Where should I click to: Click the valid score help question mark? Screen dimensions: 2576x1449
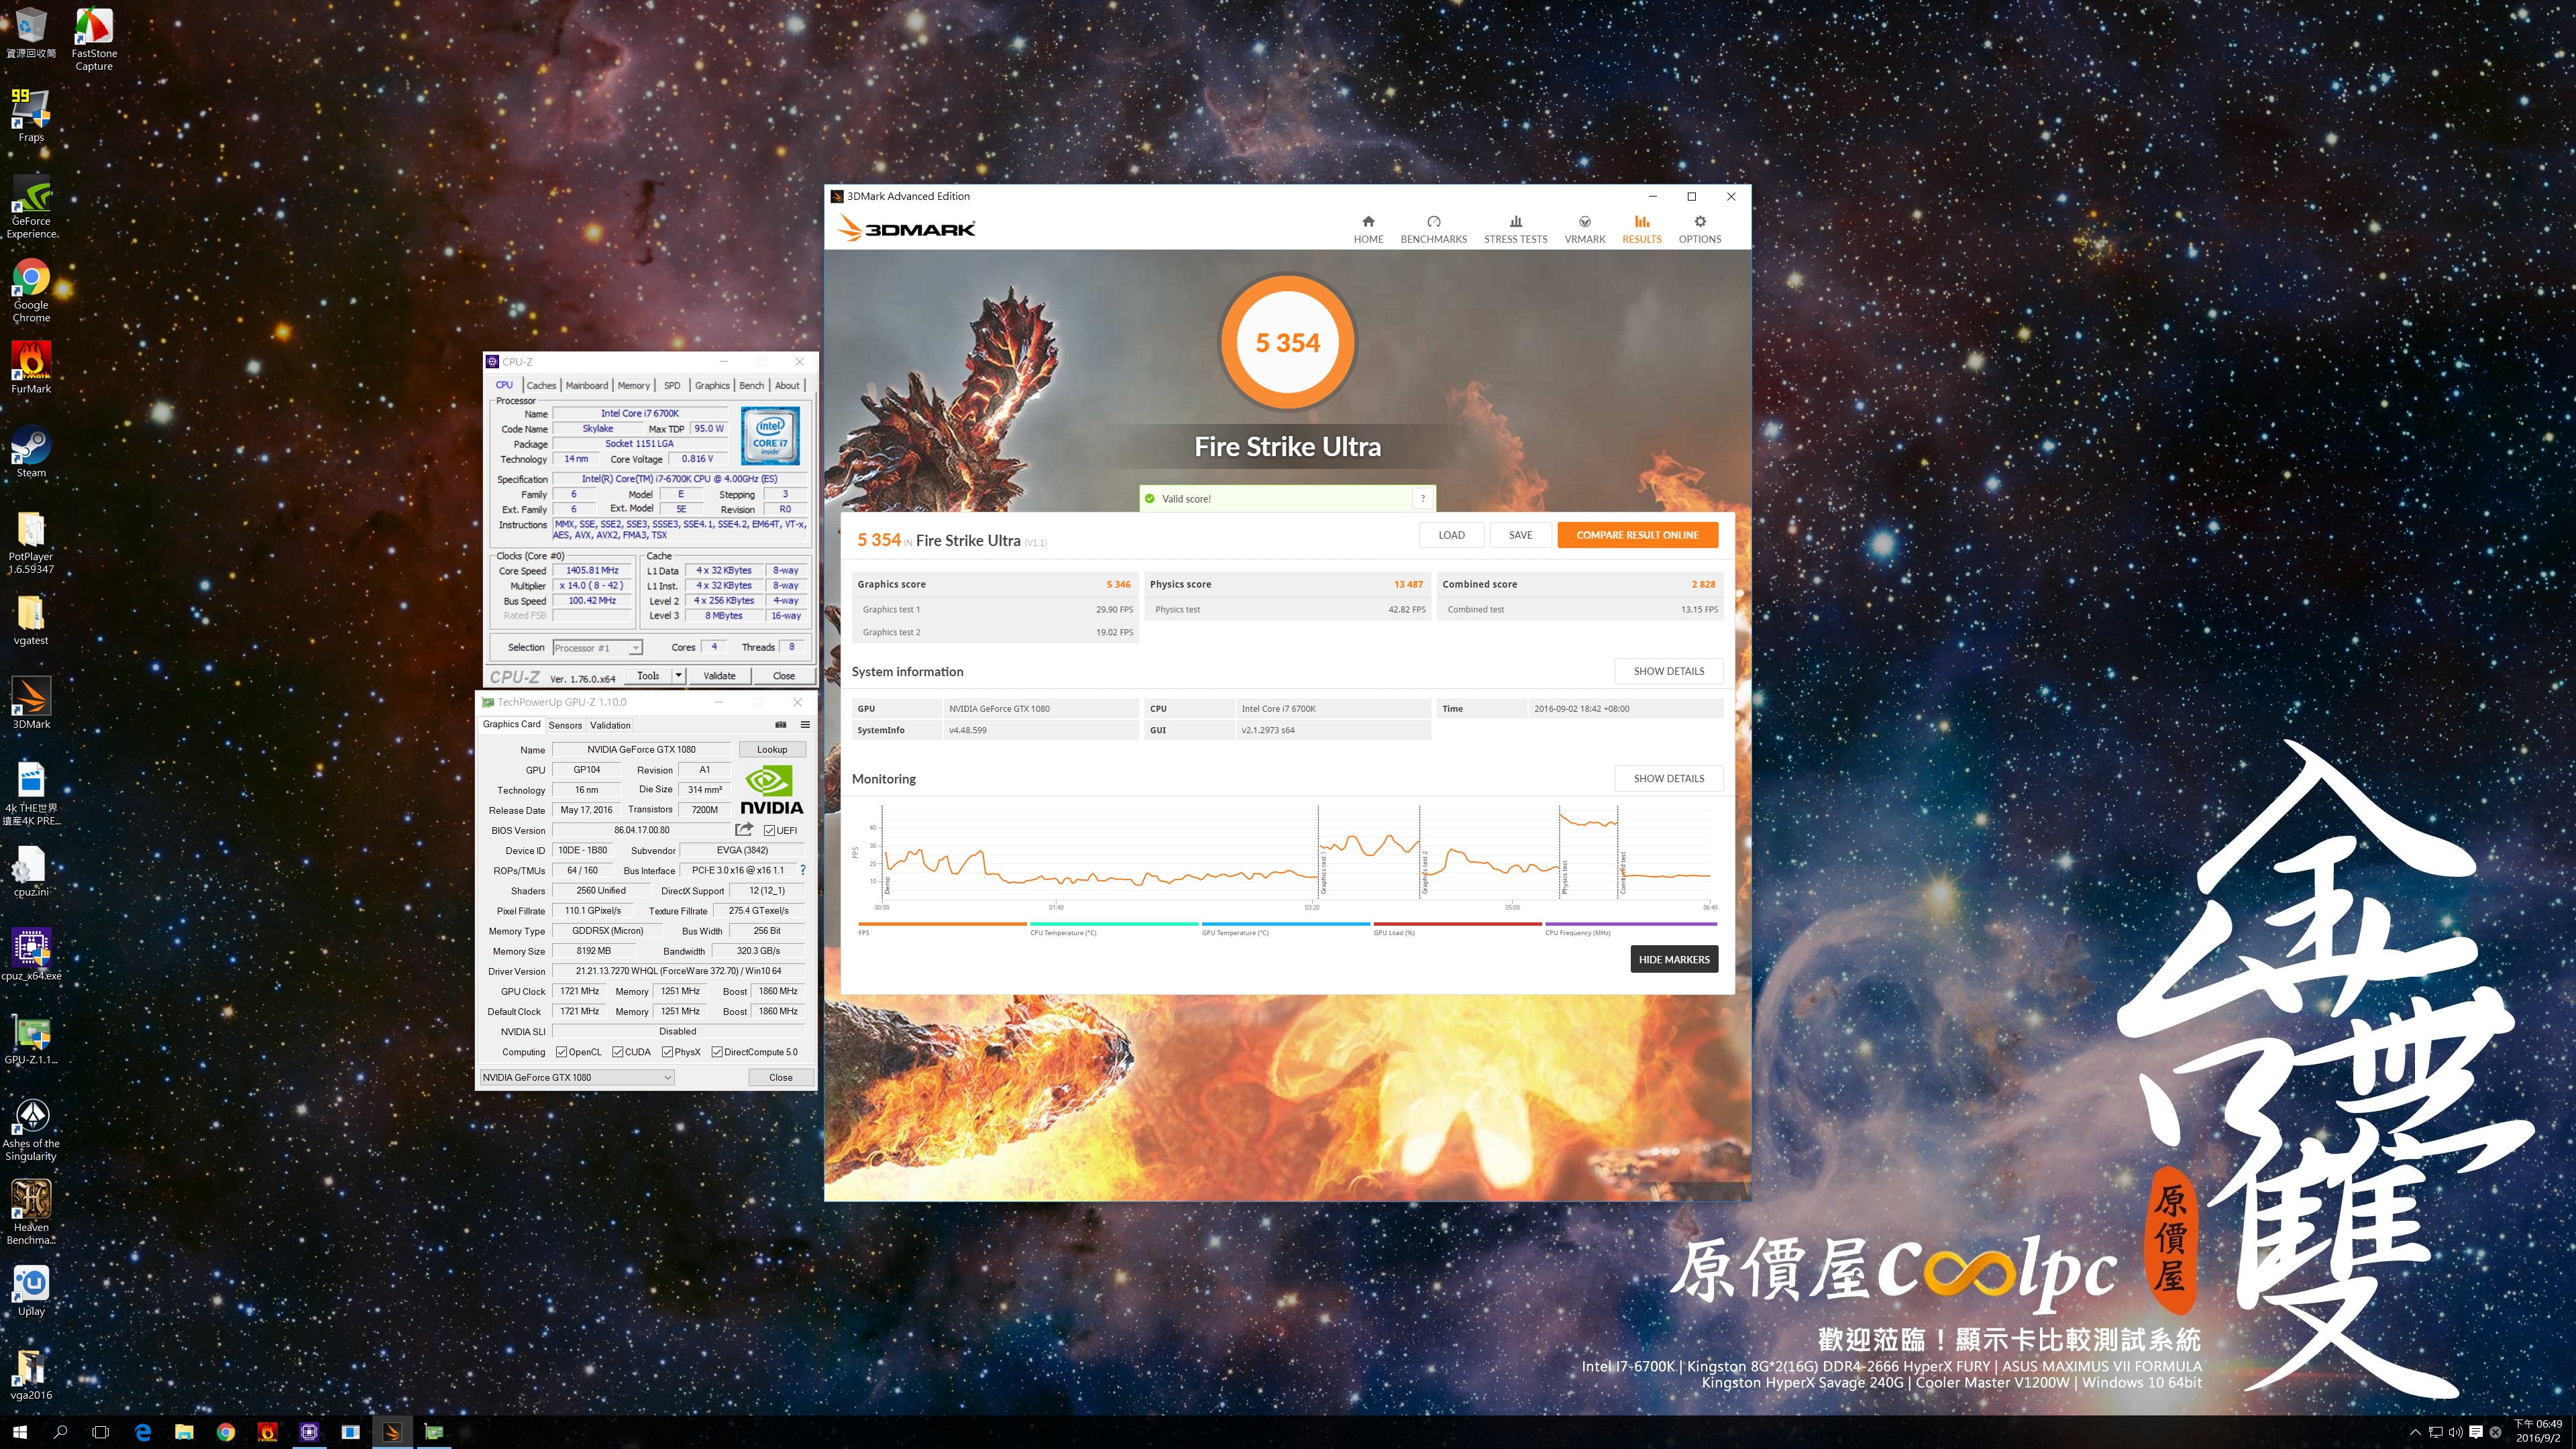[1422, 498]
